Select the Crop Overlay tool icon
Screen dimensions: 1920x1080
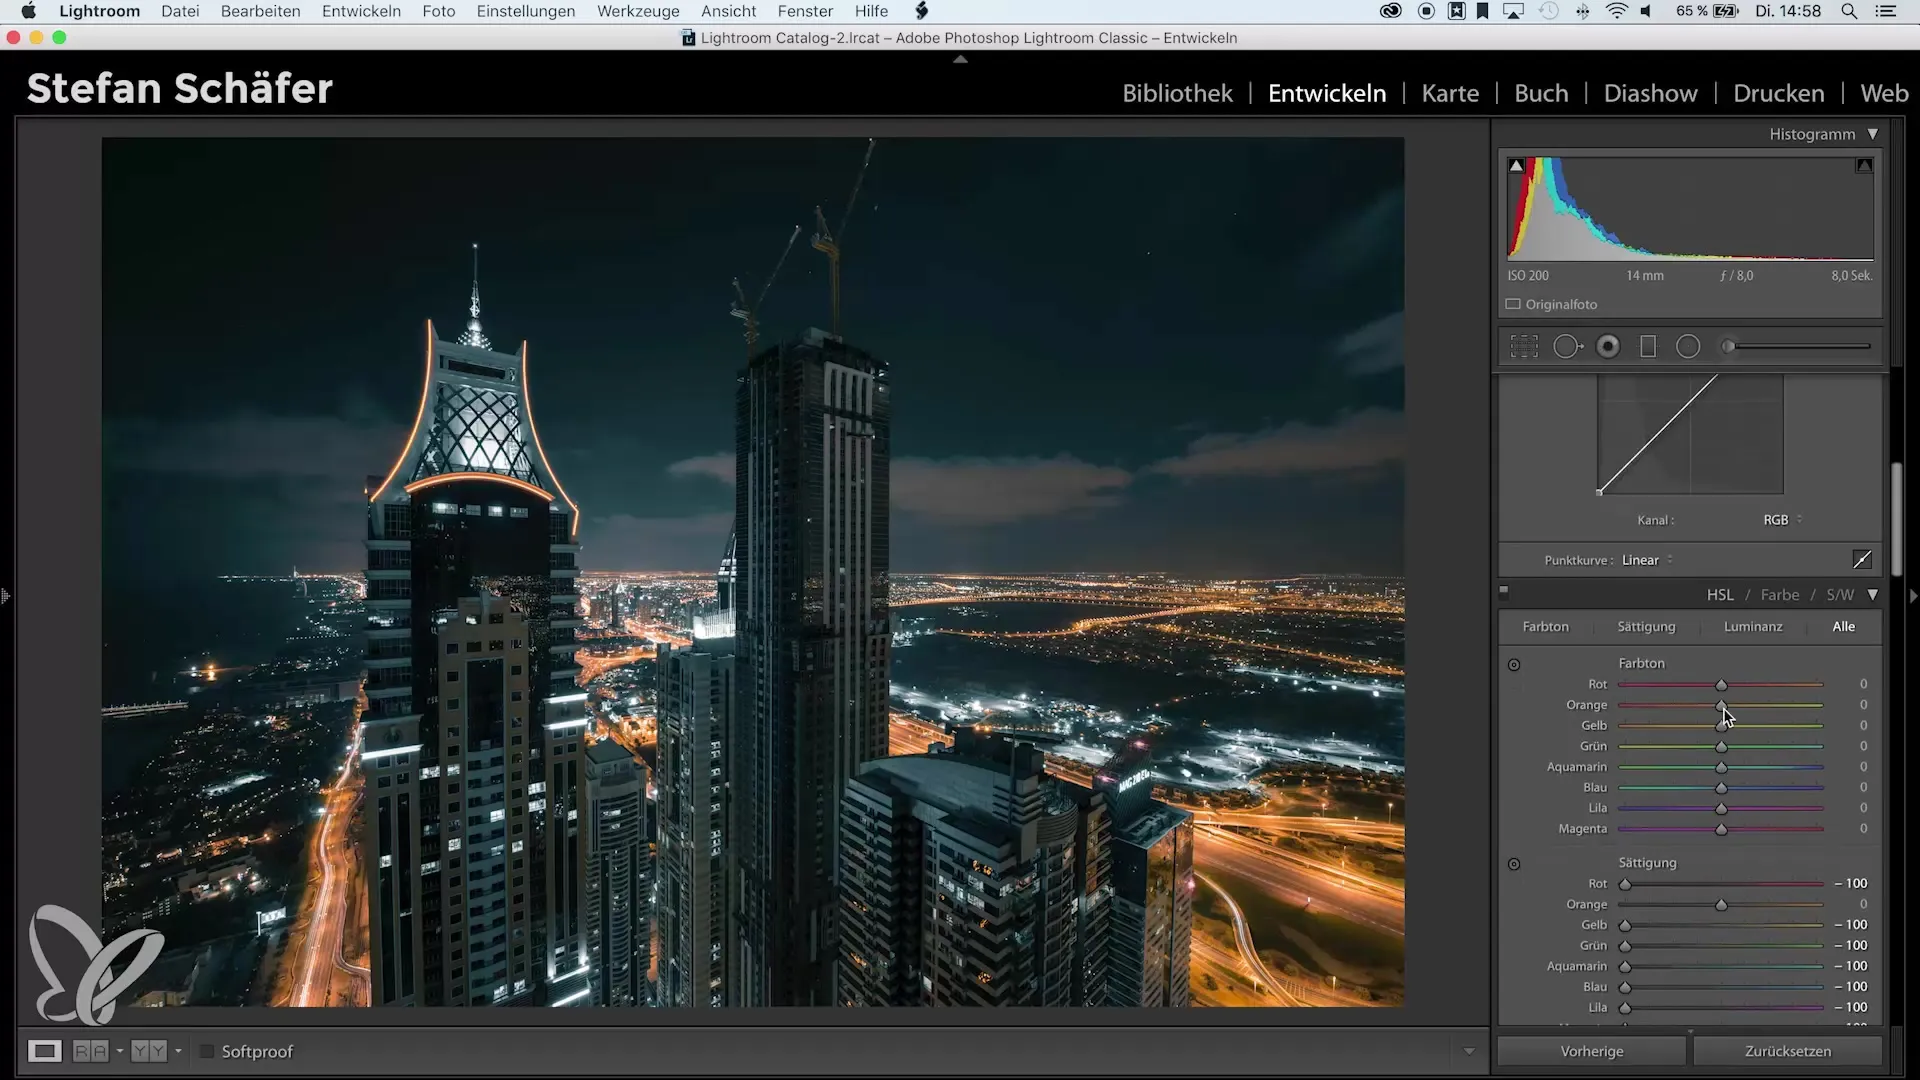click(x=1524, y=347)
